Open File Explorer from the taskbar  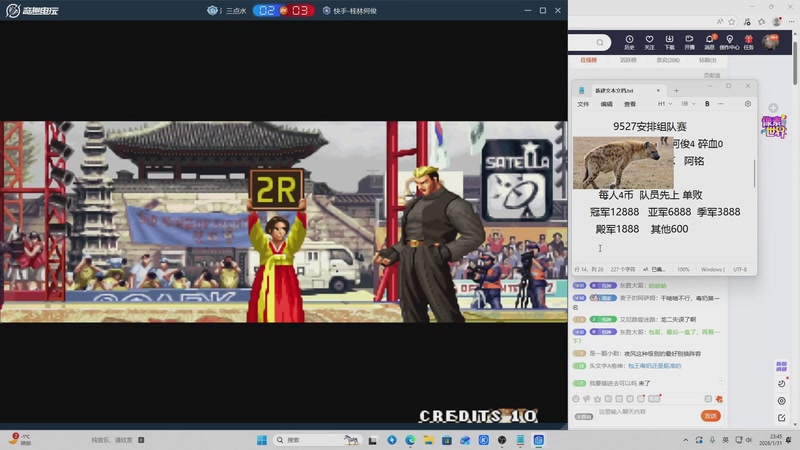(x=429, y=440)
